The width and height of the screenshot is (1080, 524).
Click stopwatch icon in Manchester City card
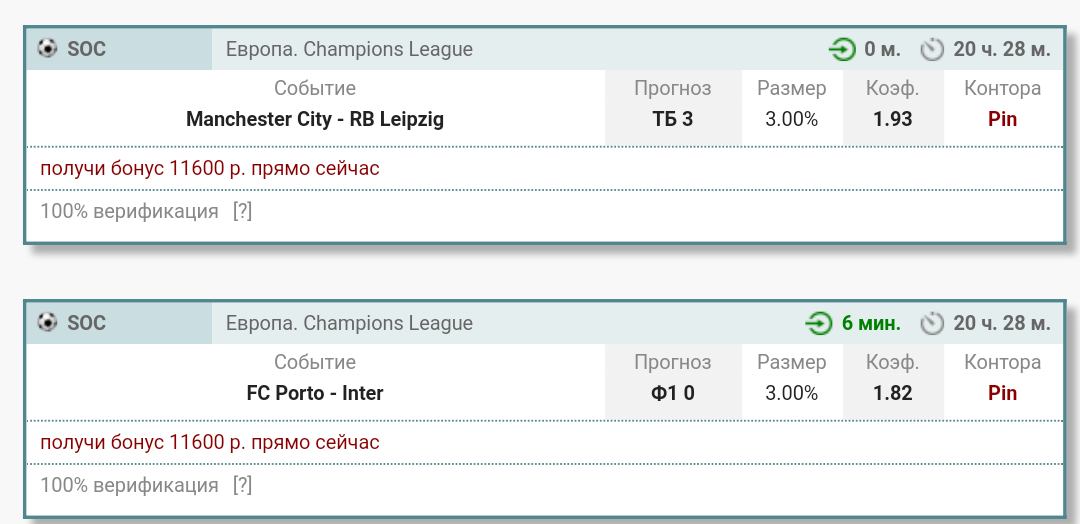click(x=932, y=49)
